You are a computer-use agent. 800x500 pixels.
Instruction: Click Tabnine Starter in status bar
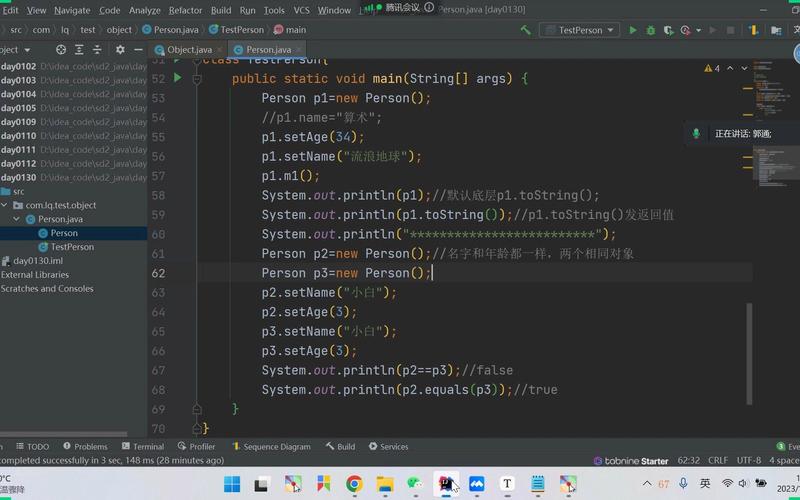pyautogui.click(x=631, y=461)
